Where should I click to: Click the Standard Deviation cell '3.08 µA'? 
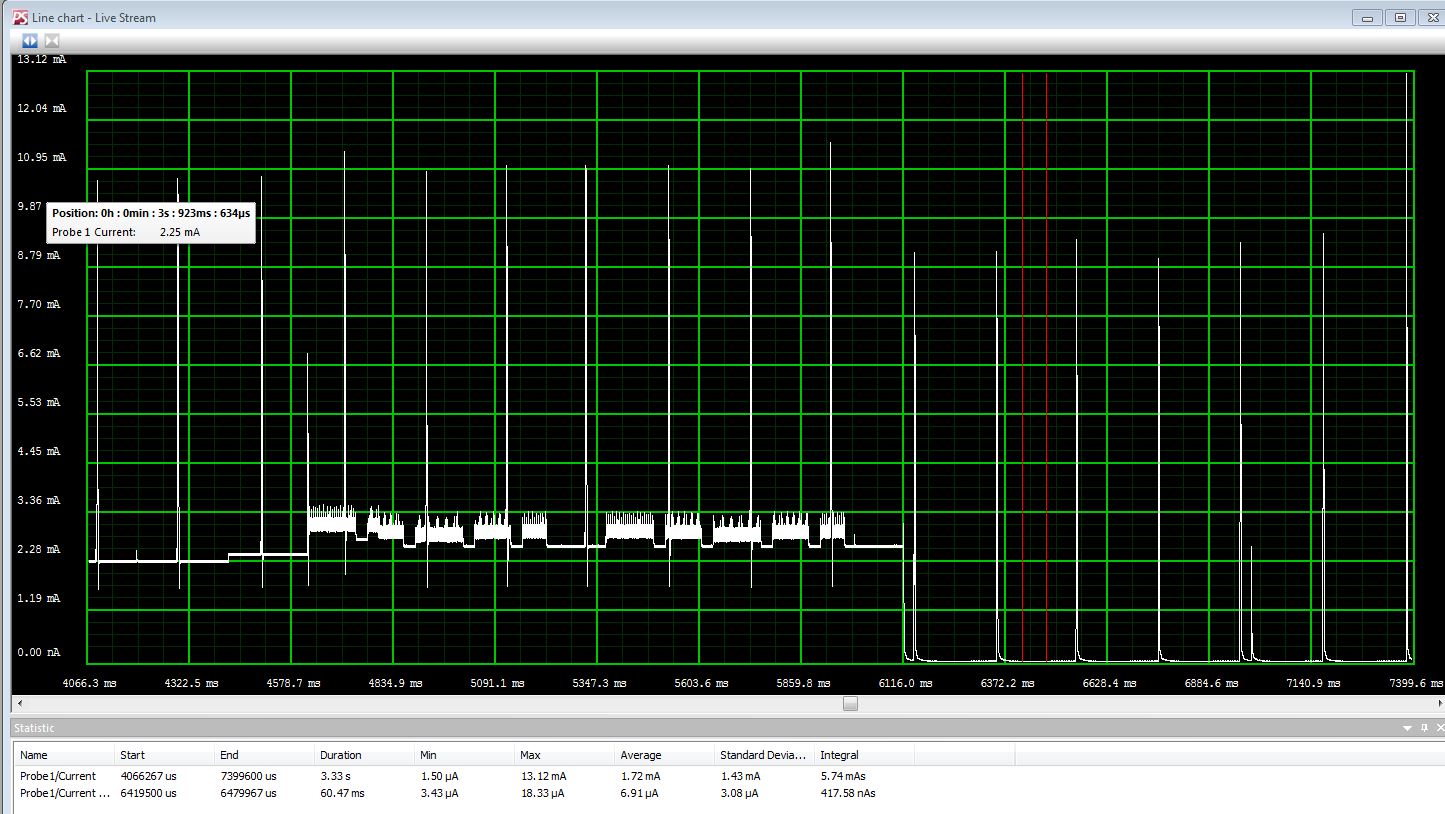[739, 793]
